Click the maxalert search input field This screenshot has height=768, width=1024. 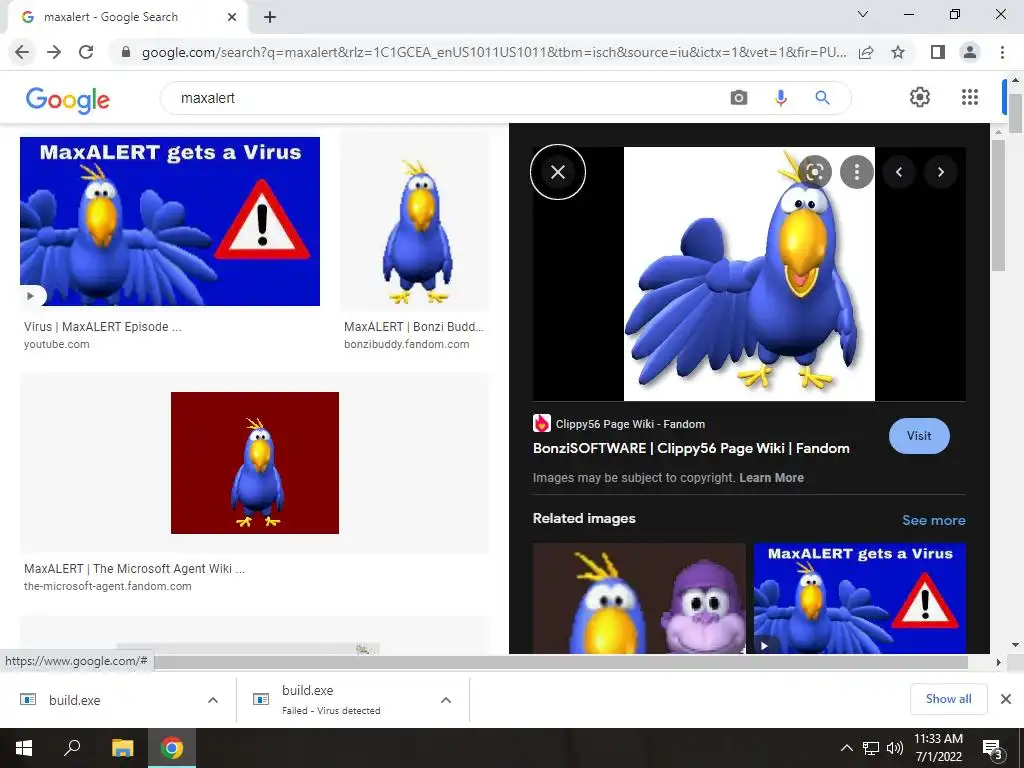point(444,98)
